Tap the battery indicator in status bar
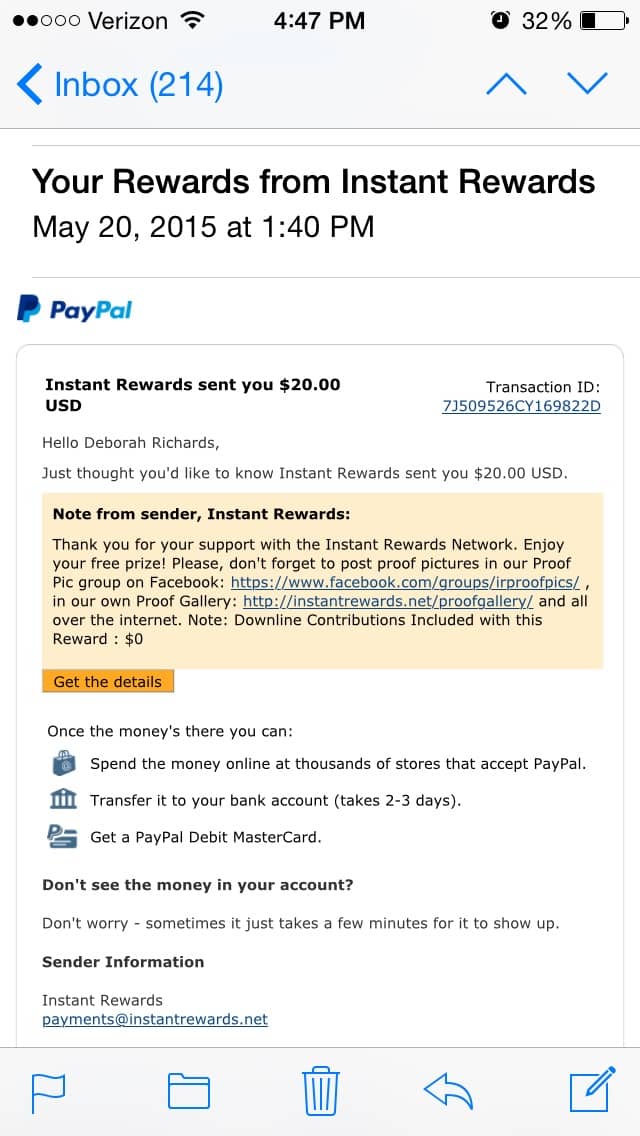The height and width of the screenshot is (1136, 640). tap(604, 20)
